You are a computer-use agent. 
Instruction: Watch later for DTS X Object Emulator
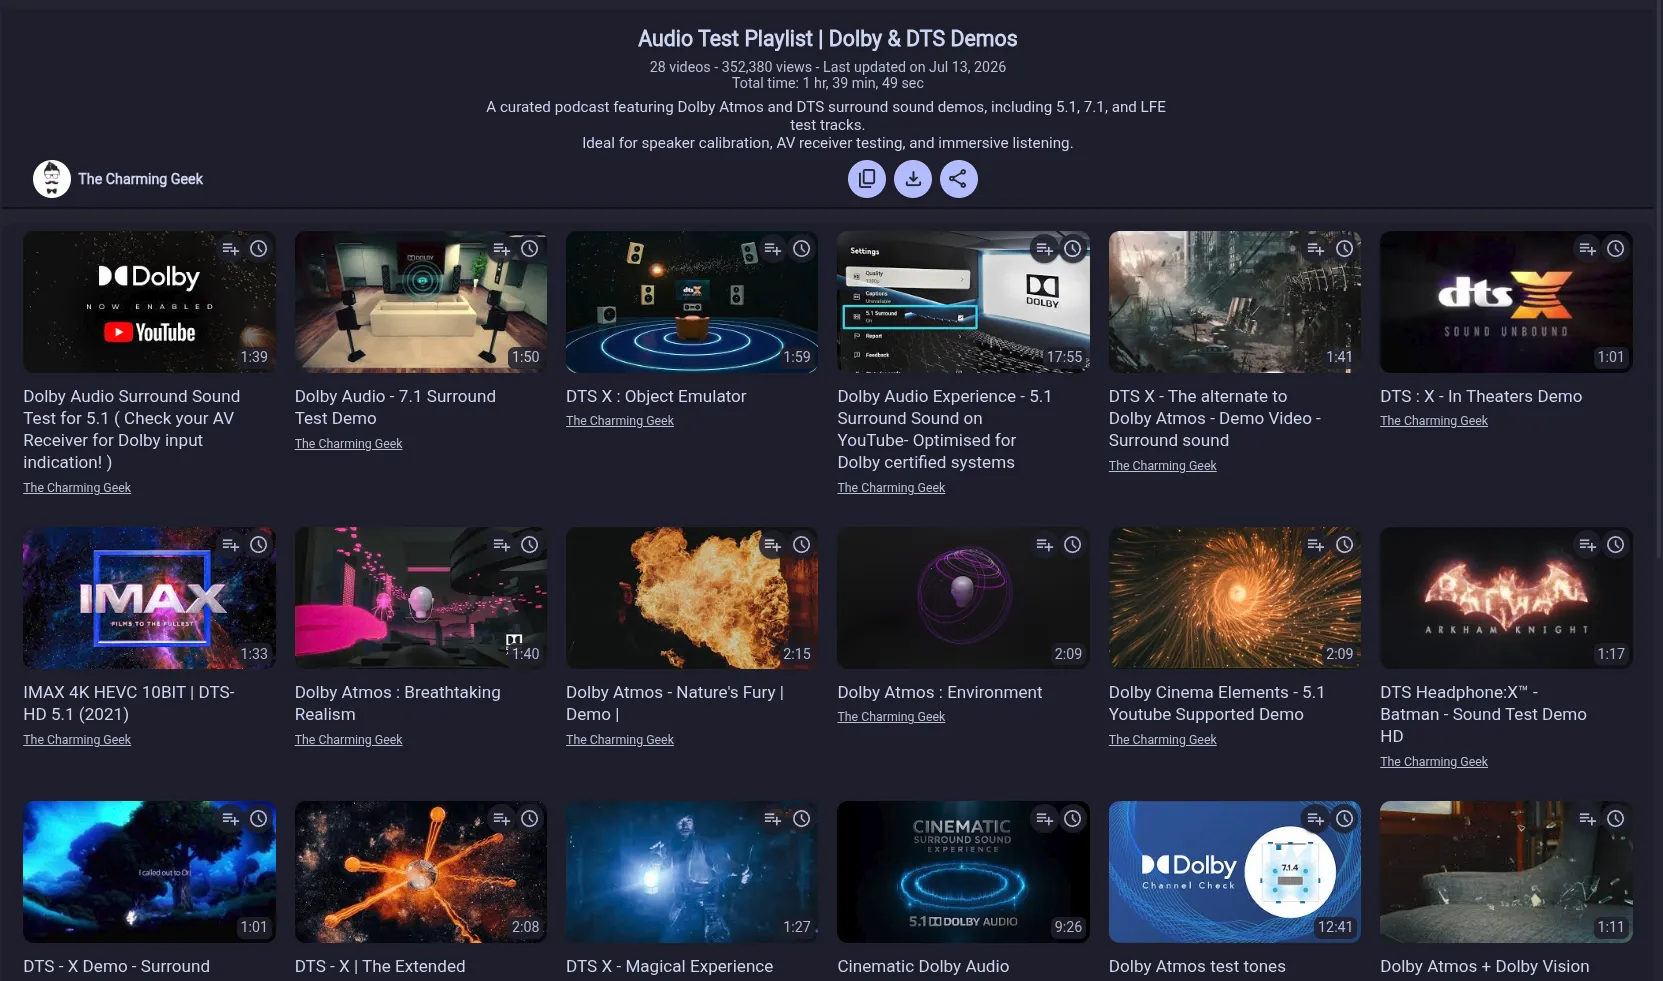coord(802,249)
